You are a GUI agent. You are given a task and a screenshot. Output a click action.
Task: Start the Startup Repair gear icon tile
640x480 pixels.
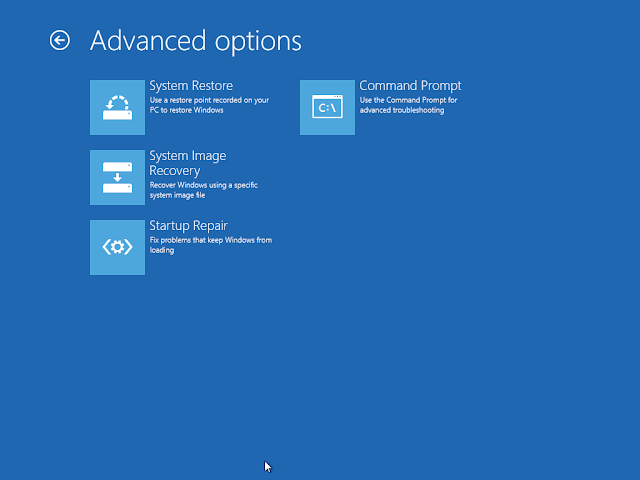118,247
